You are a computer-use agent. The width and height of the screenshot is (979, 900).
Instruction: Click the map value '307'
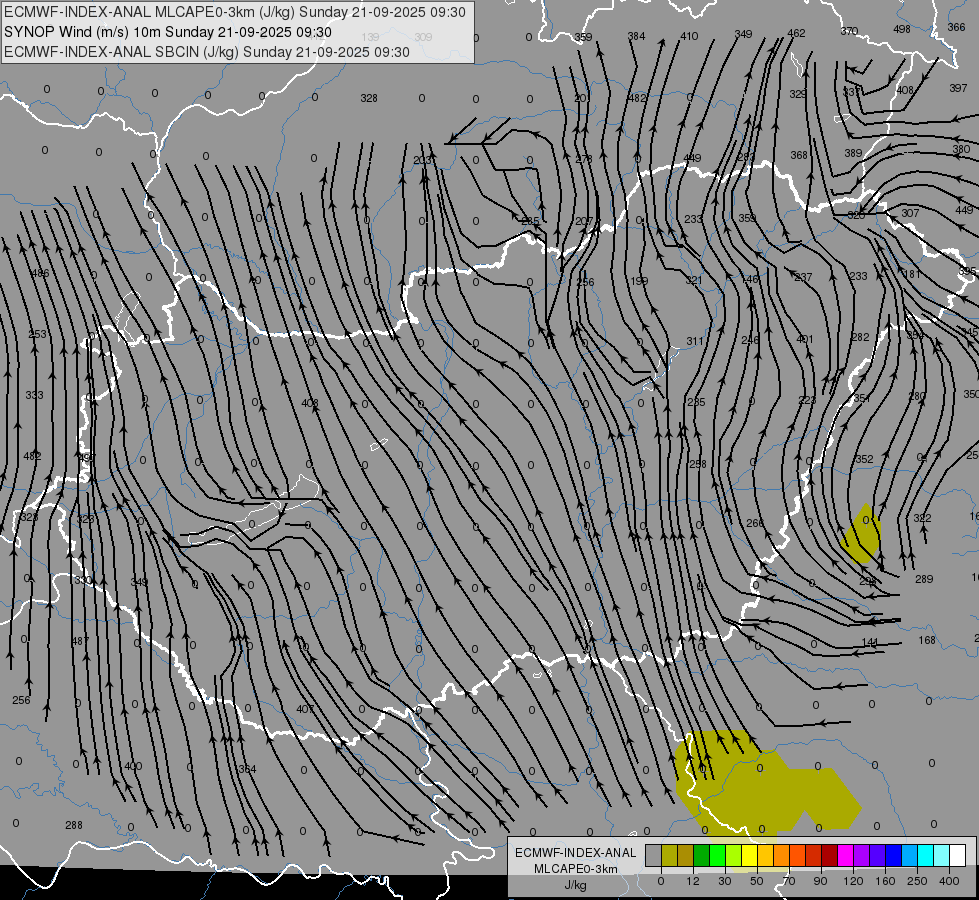[x=910, y=213]
